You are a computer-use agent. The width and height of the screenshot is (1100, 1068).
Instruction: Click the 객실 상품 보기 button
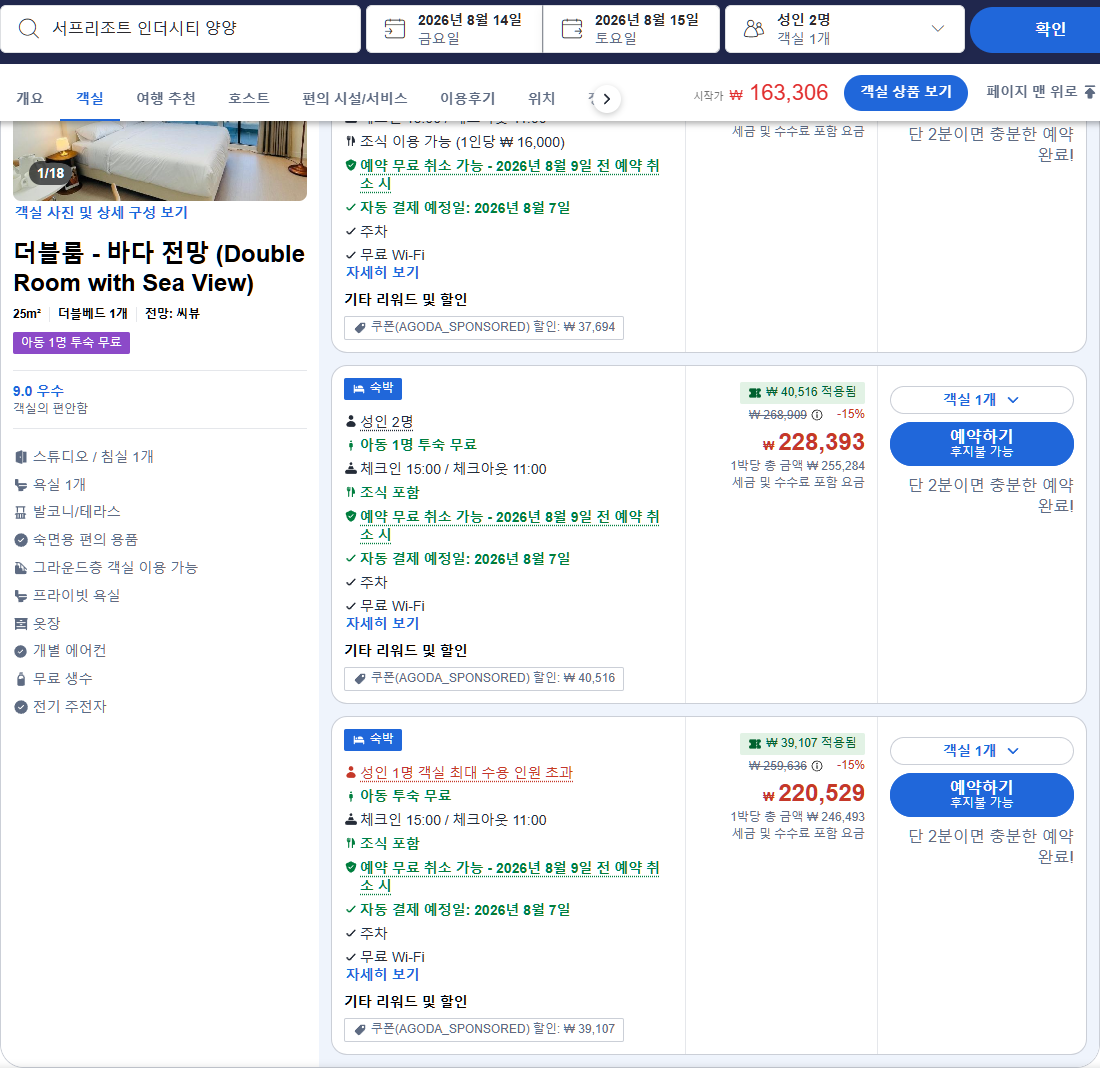point(906,92)
